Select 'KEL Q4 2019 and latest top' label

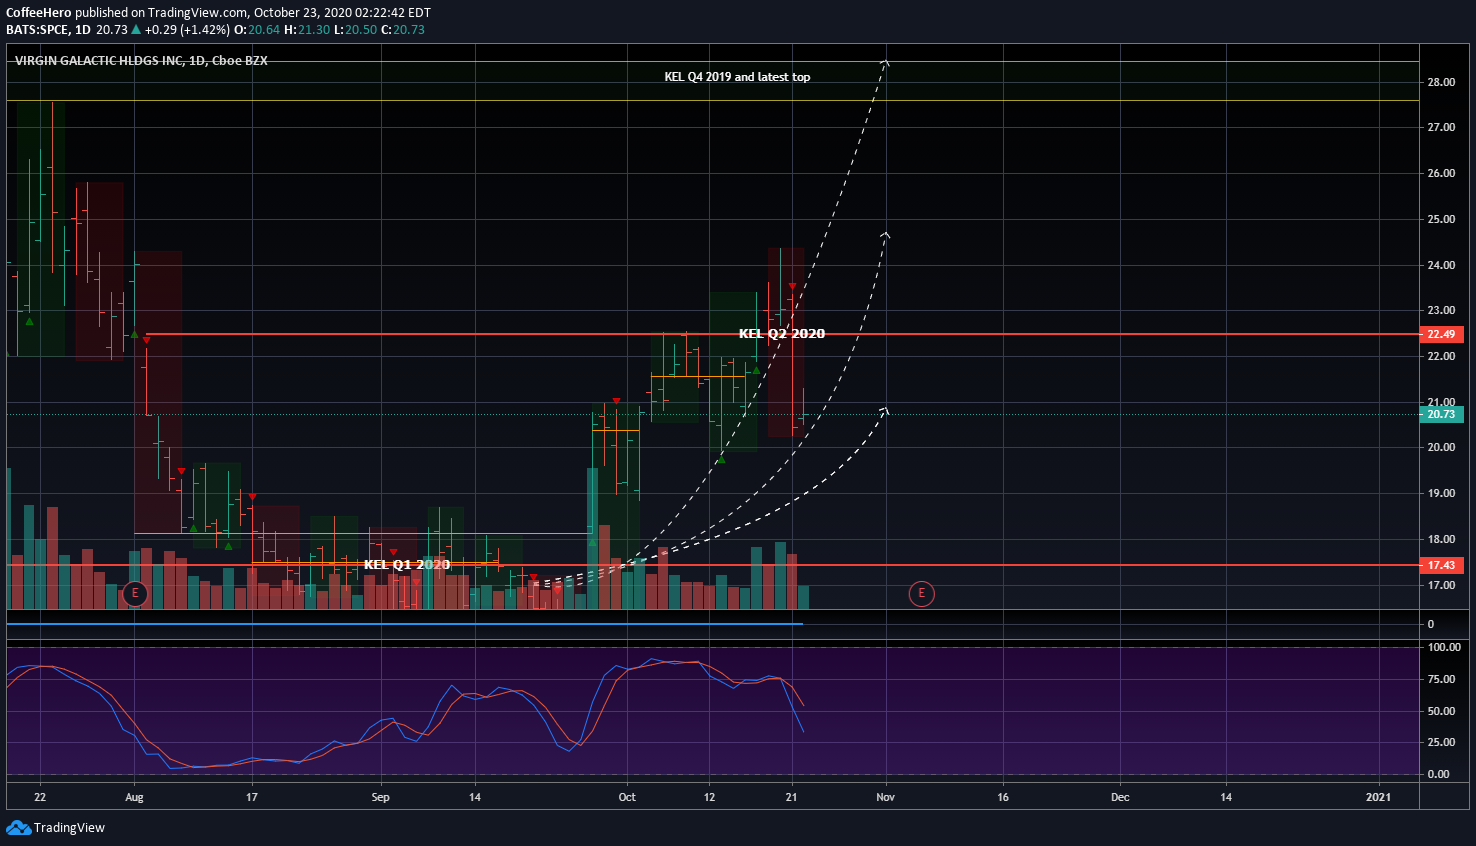pyautogui.click(x=737, y=77)
